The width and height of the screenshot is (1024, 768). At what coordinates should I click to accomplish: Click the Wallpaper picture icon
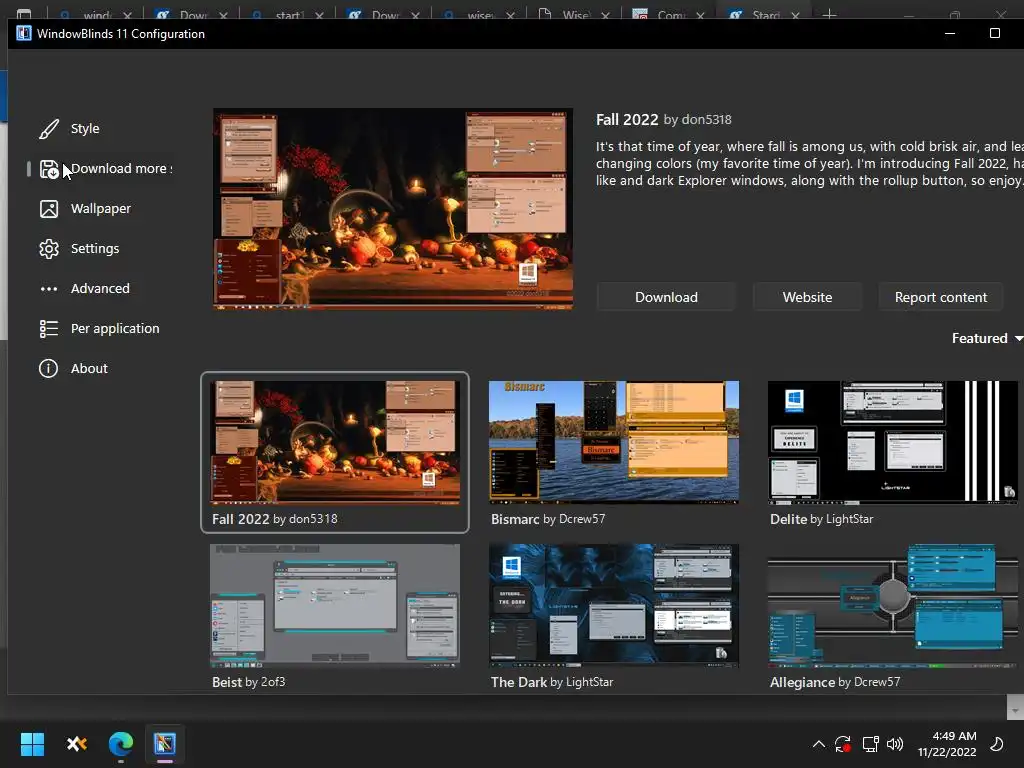pos(49,209)
